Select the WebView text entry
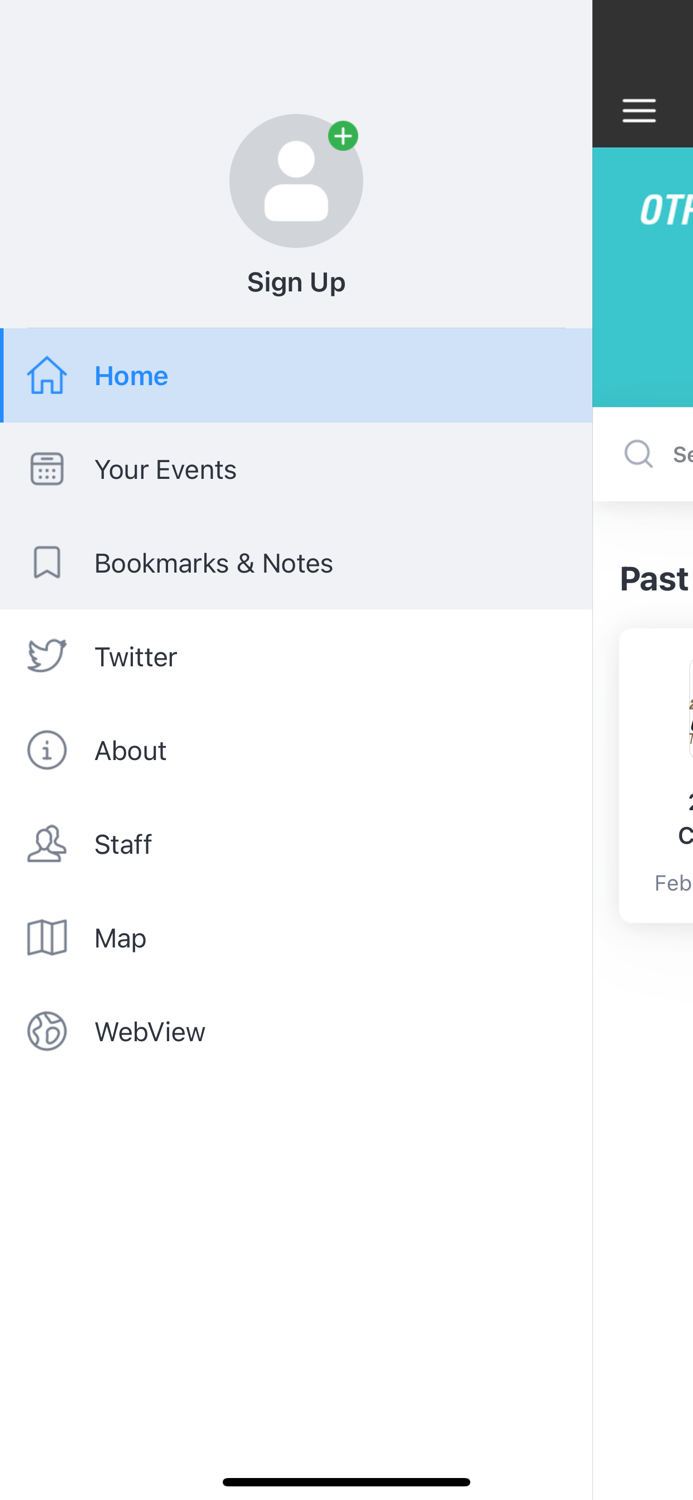The height and width of the screenshot is (1500, 693). [150, 1031]
